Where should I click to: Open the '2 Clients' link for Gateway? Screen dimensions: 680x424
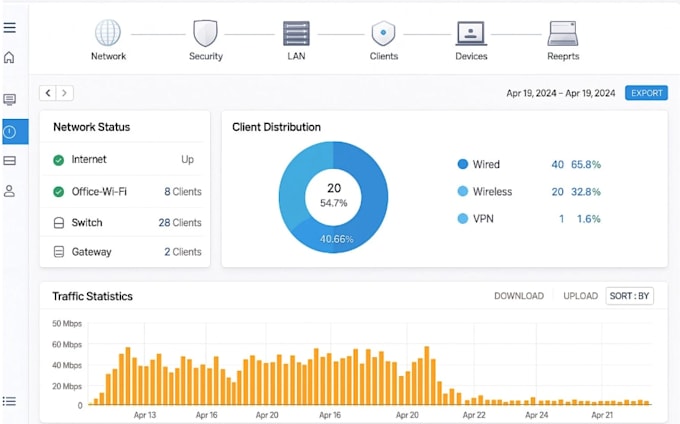pos(183,252)
